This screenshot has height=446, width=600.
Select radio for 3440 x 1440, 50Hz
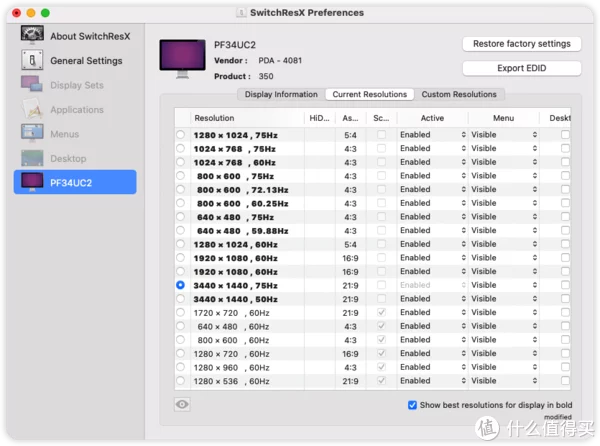click(180, 299)
